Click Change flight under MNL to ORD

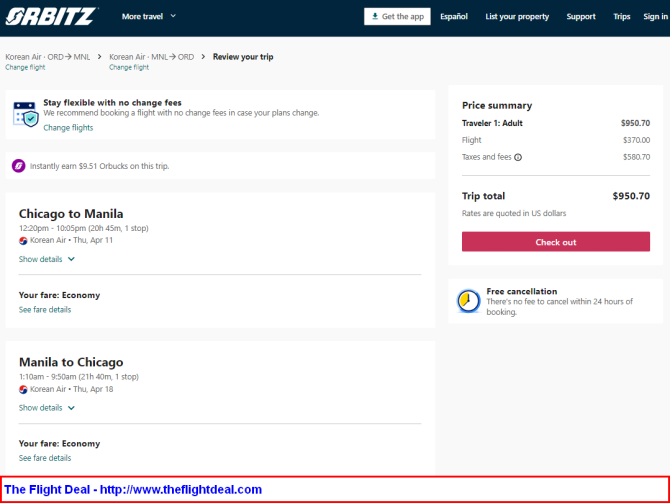click(x=129, y=68)
